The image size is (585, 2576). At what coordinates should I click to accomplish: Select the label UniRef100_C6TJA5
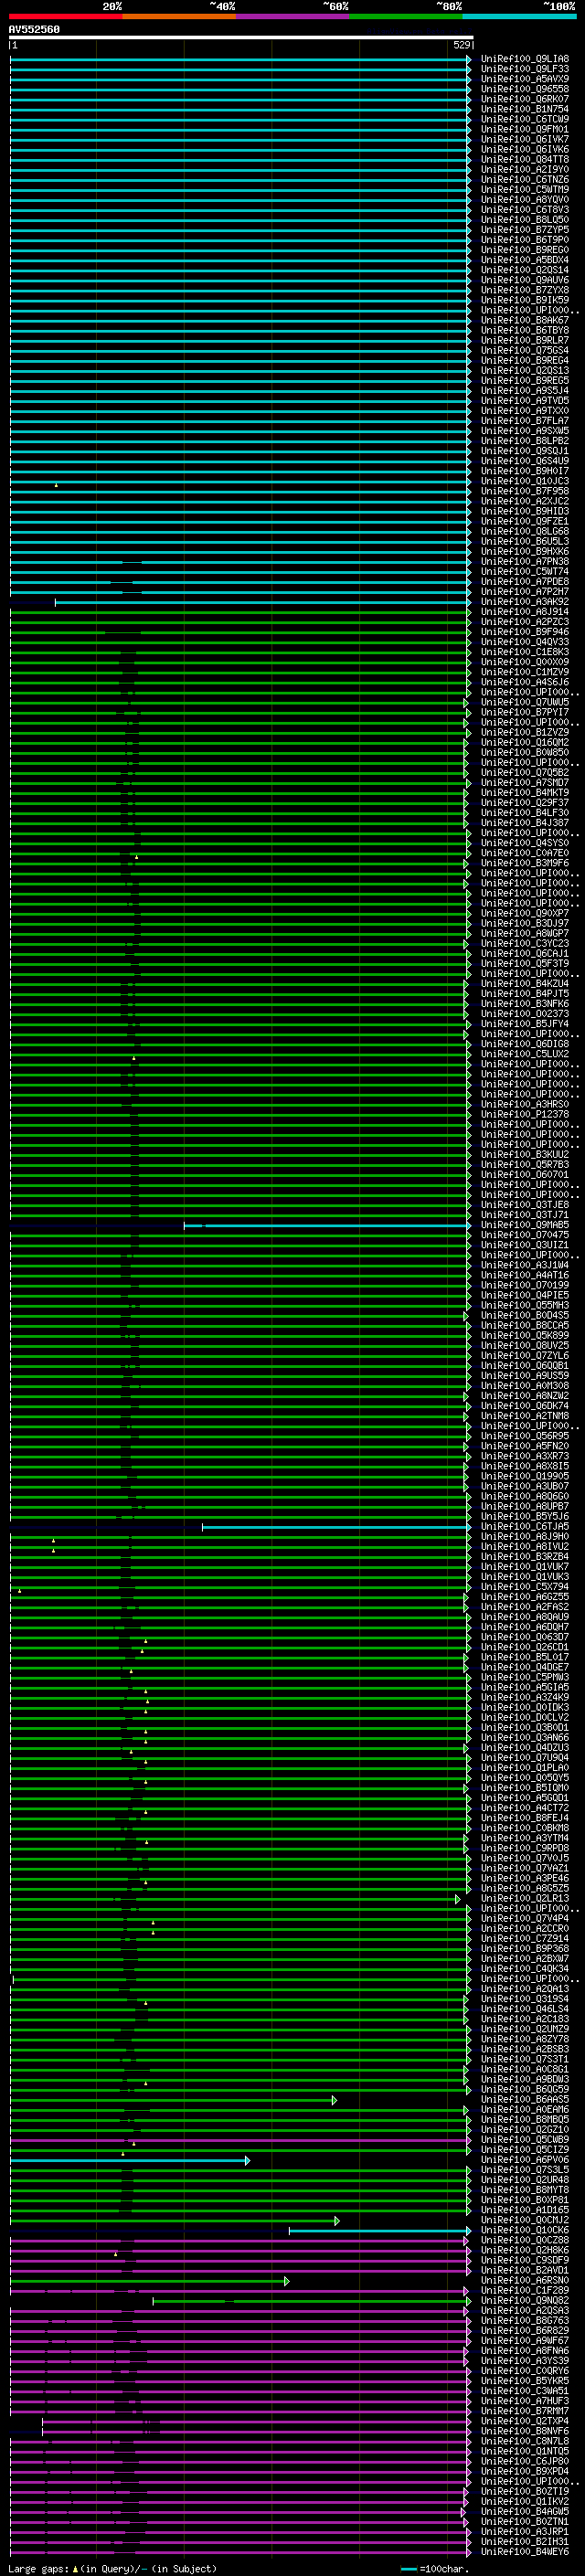525,1527
